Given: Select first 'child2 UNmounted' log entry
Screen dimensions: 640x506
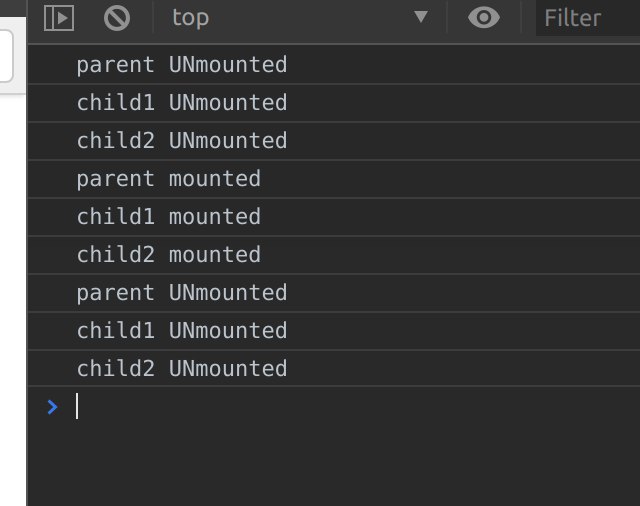Looking at the screenshot, I should [333, 140].
